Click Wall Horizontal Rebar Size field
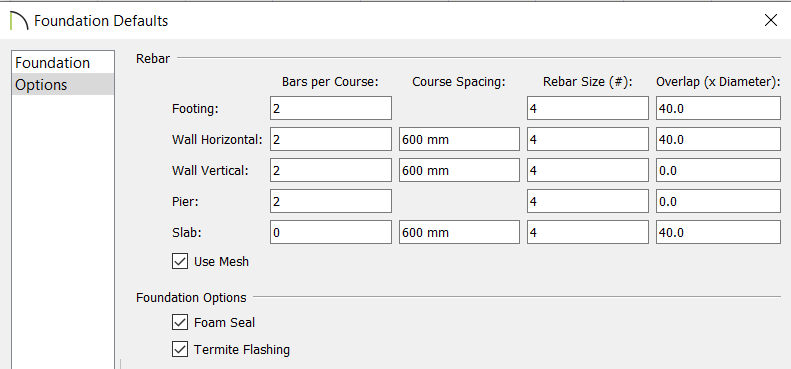 click(588, 139)
